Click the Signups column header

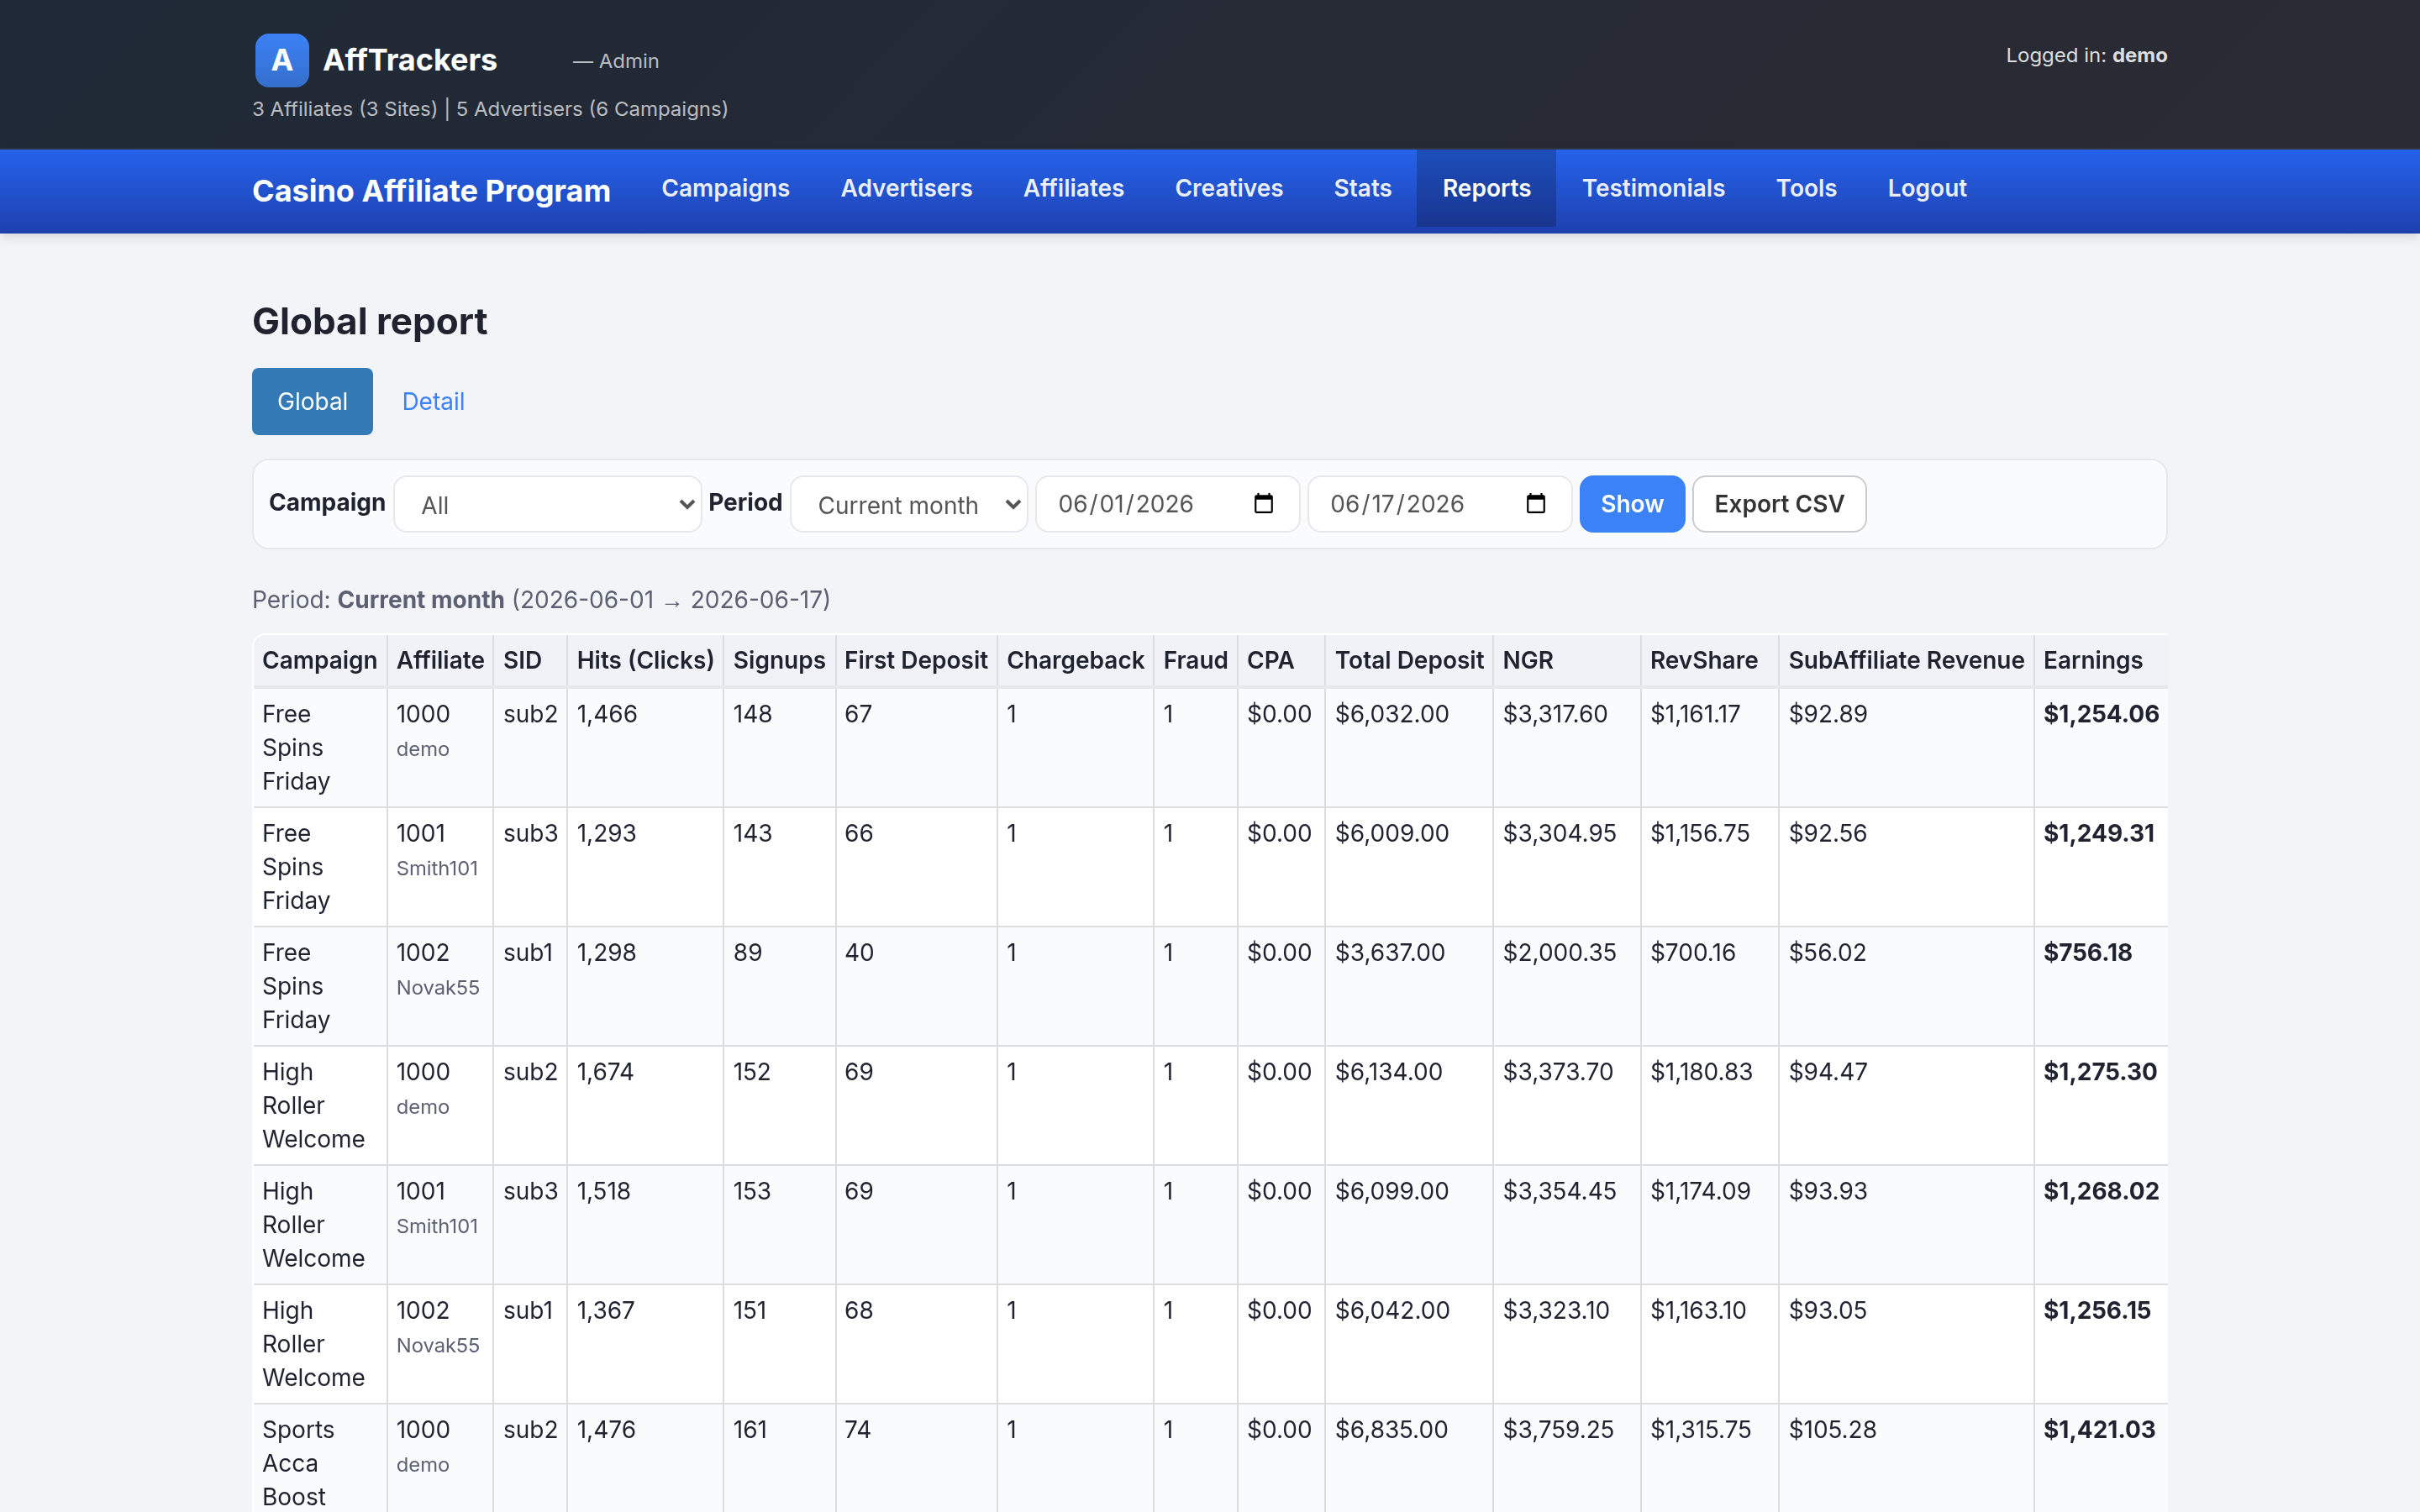779,660
